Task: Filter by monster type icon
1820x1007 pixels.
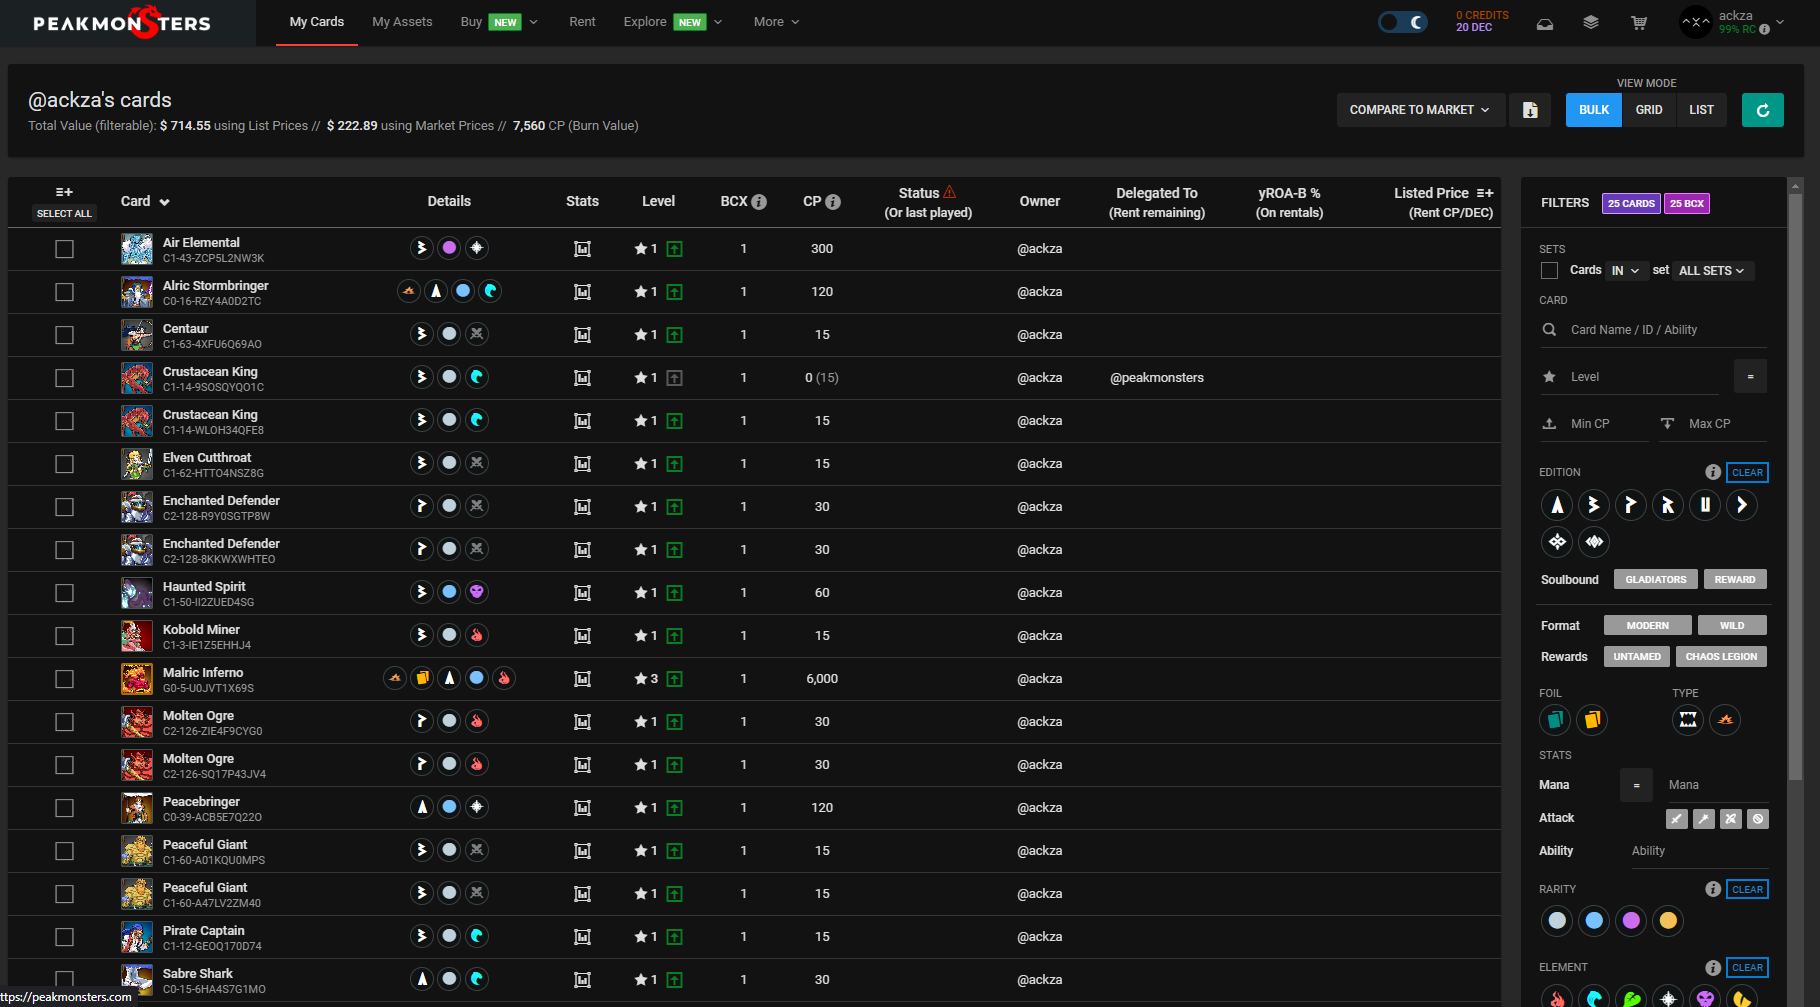Action: click(1688, 719)
